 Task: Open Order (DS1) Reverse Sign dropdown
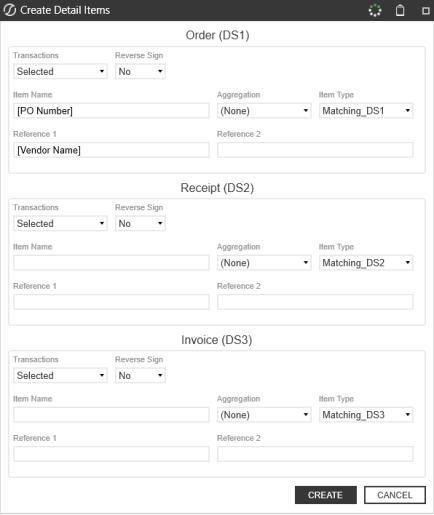(140, 71)
